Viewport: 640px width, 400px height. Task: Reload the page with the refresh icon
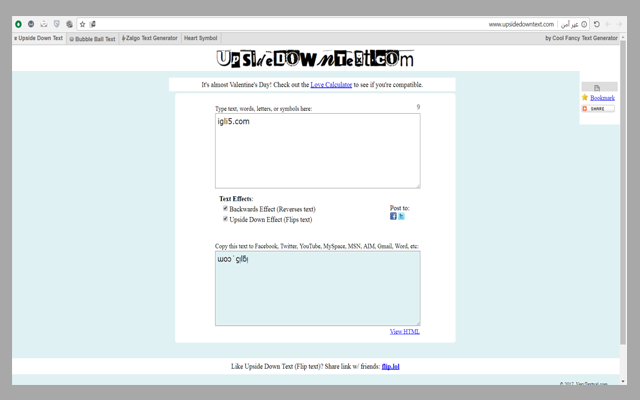click(x=597, y=24)
